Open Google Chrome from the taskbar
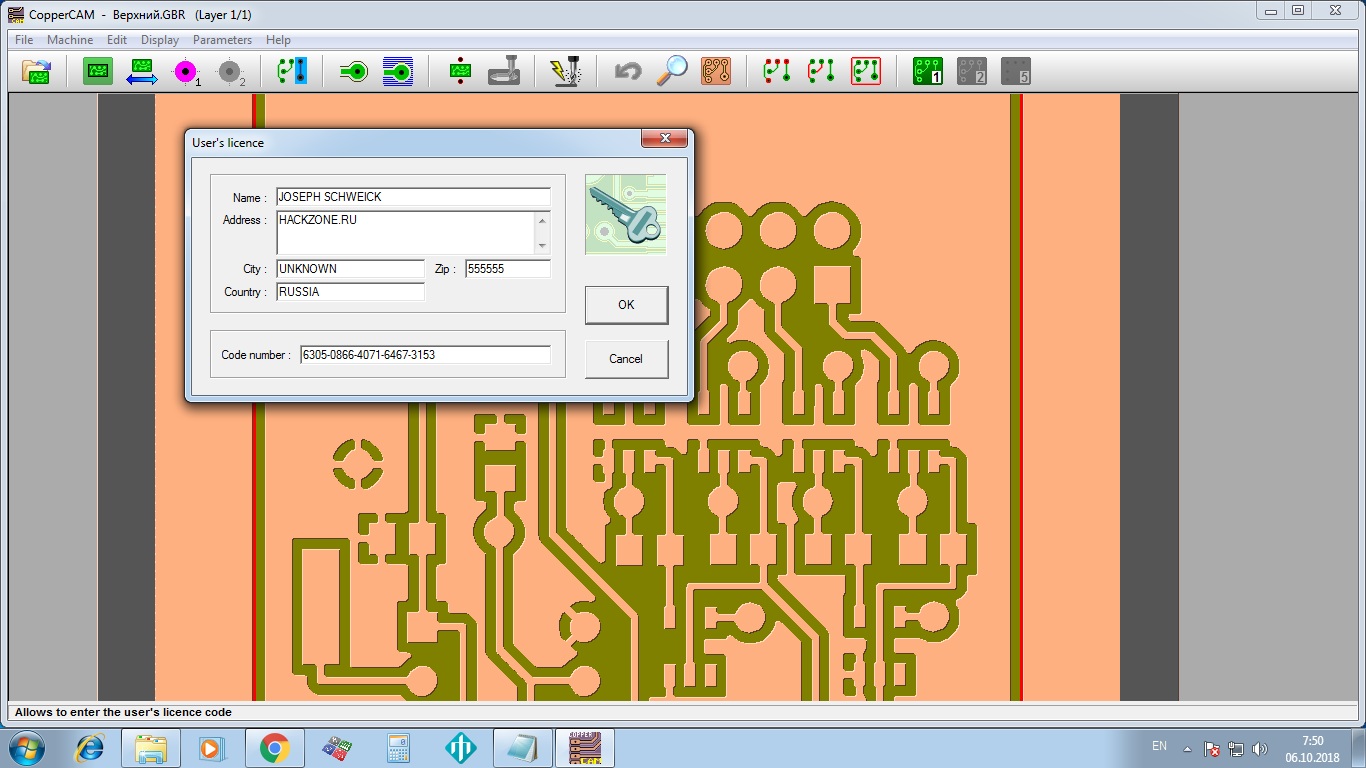This screenshot has width=1366, height=768. 274,748
